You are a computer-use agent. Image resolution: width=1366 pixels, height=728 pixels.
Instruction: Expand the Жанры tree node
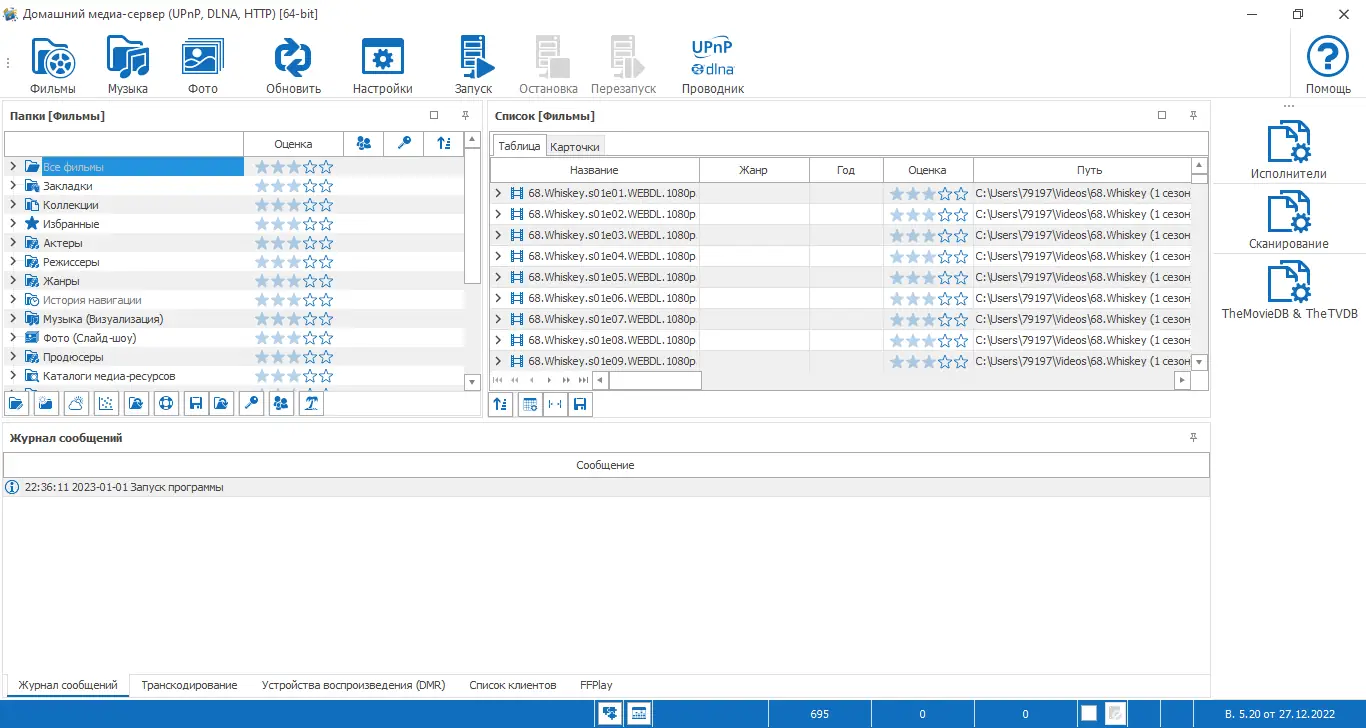pyautogui.click(x=13, y=281)
